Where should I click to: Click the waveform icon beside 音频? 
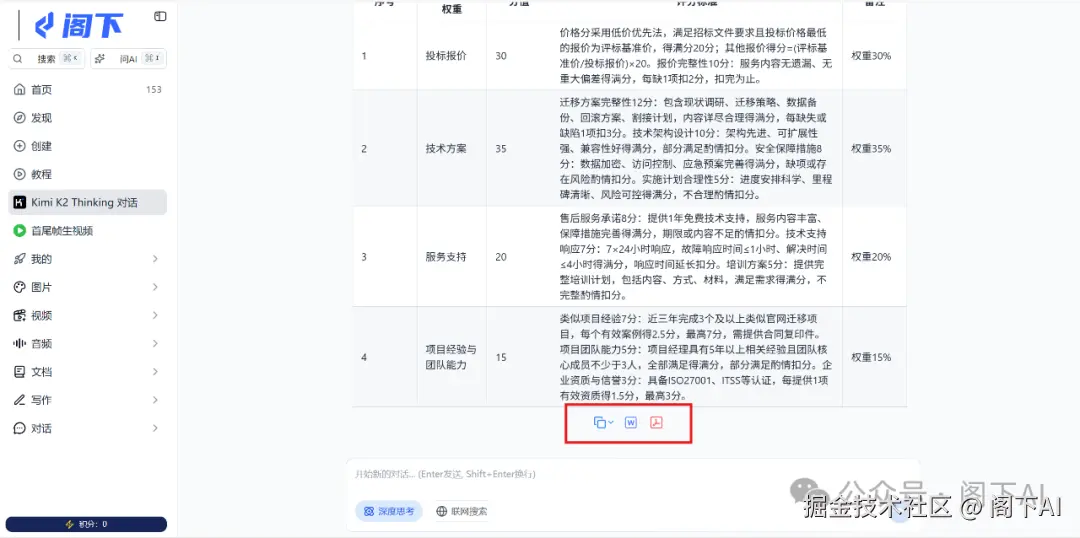(x=19, y=344)
